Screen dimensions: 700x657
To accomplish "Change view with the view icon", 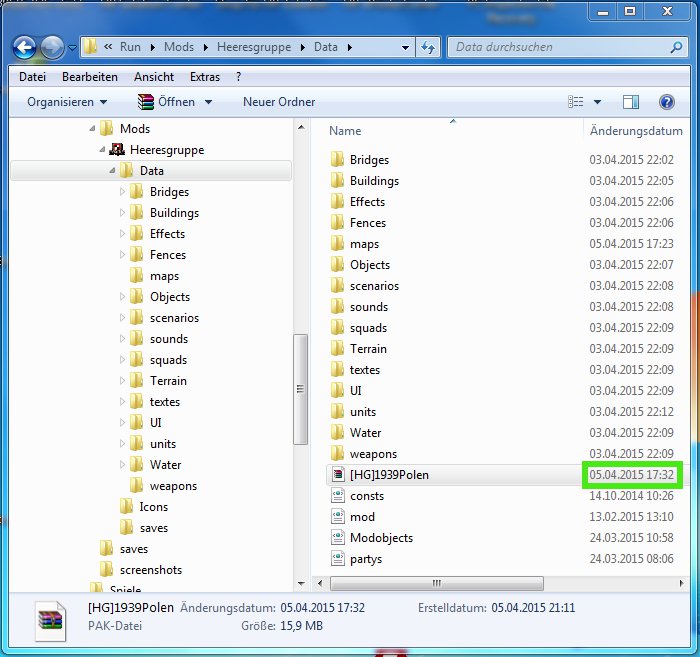I will [575, 102].
